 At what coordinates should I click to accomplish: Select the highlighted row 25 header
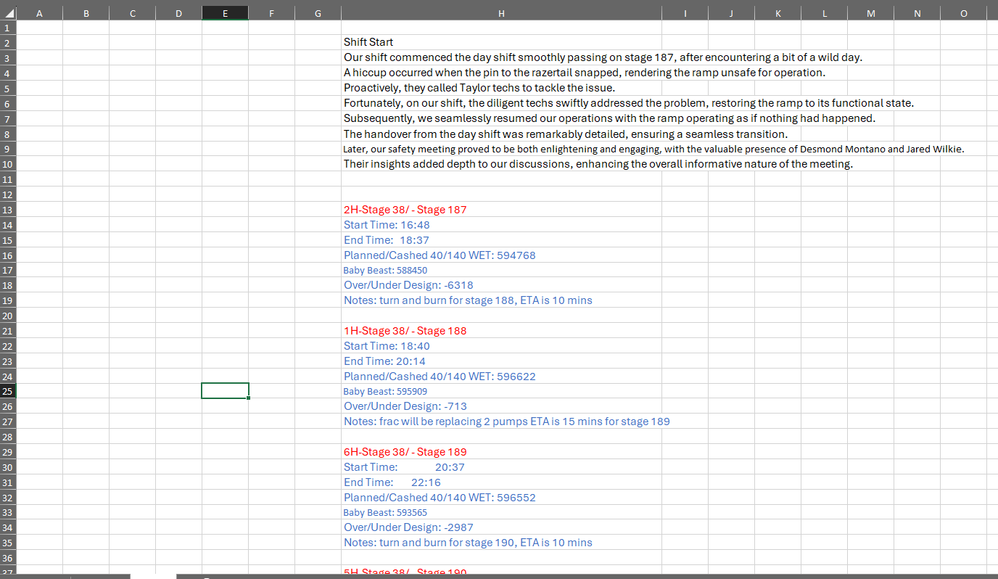[8, 391]
